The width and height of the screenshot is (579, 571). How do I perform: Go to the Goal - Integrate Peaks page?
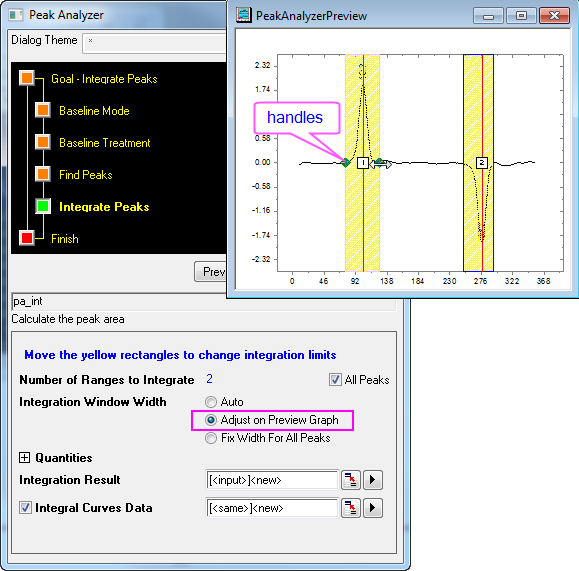coord(104,79)
